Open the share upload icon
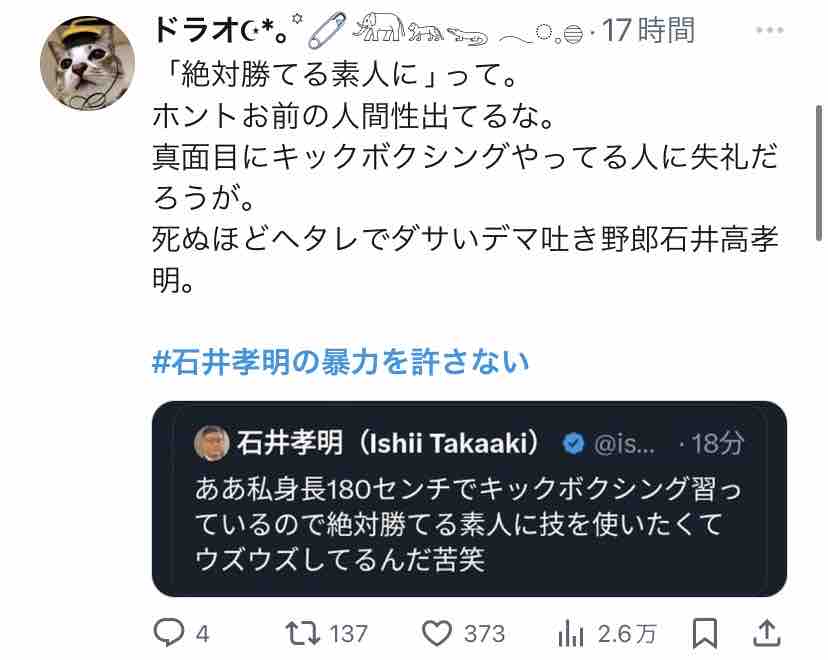Image resolution: width=828 pixels, height=660 pixels. click(x=766, y=633)
